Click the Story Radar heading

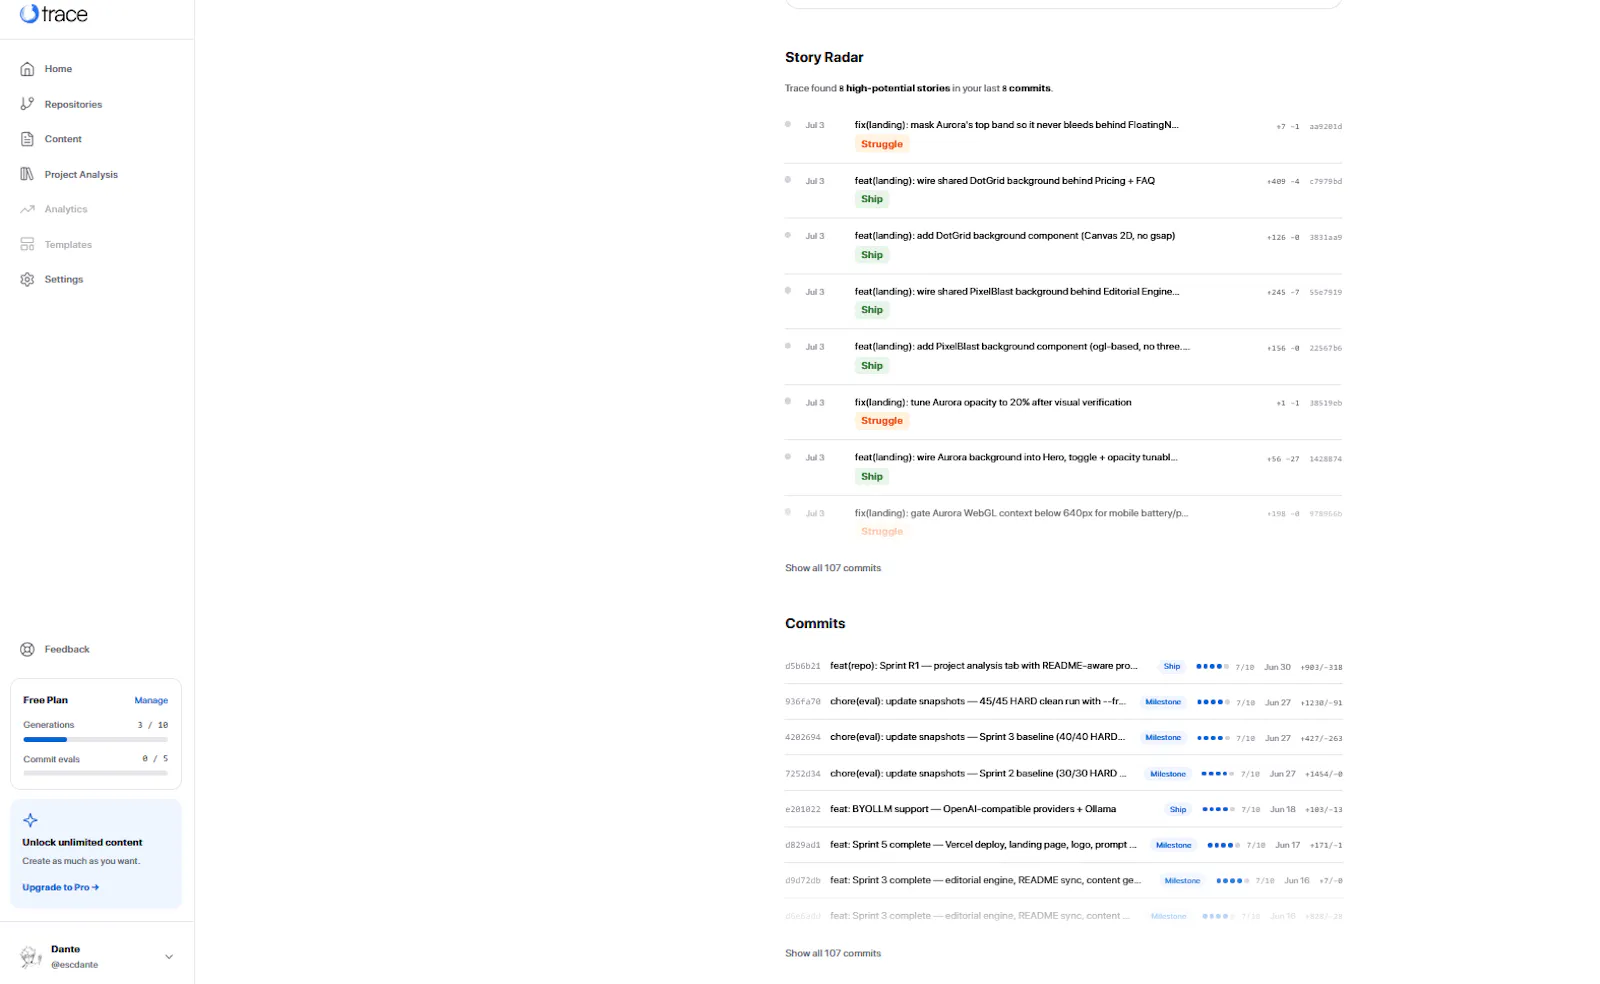(x=824, y=57)
